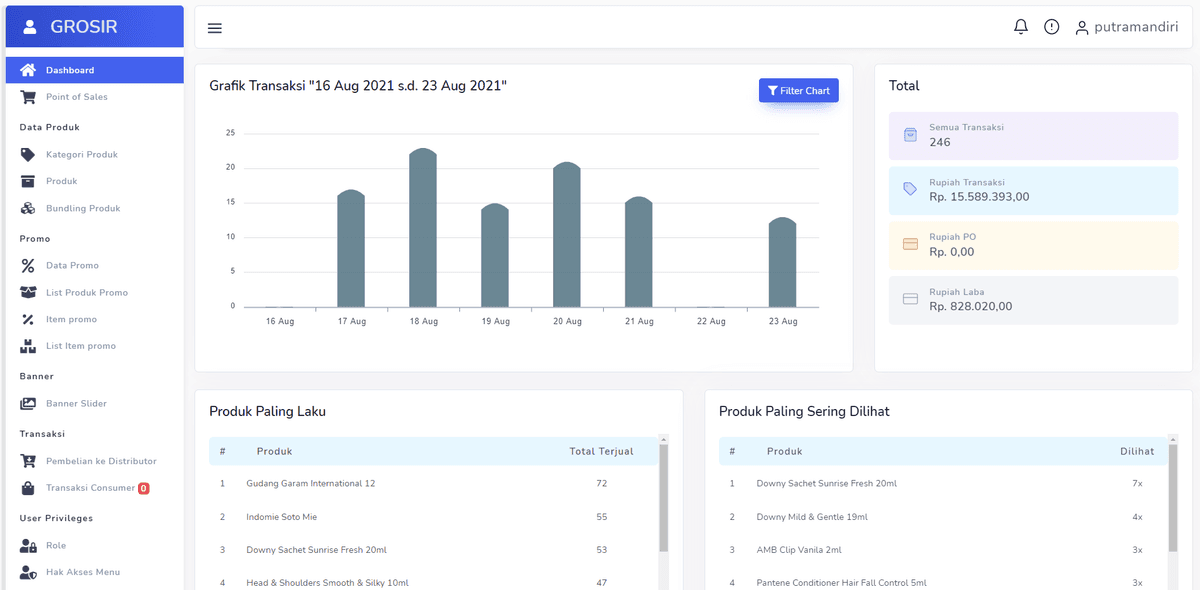The height and width of the screenshot is (590, 1200).
Task: Click the Rupiah Transaksi total card
Action: click(1034, 189)
